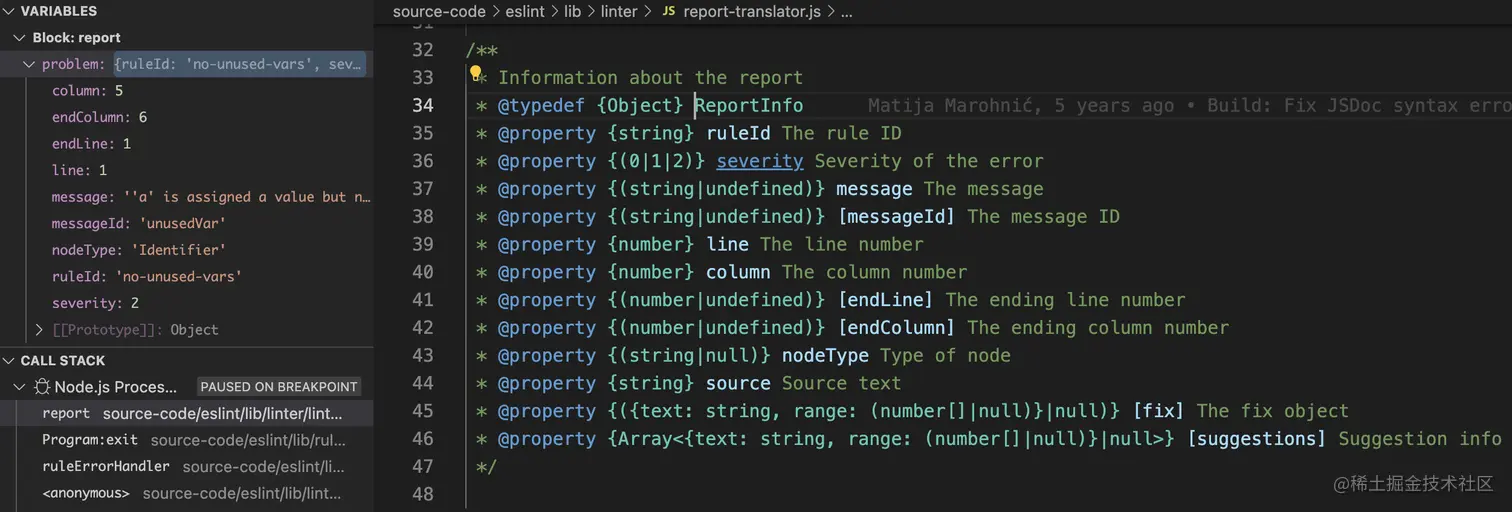
Task: Click 'Information about the report' comment
Action: click(651, 77)
